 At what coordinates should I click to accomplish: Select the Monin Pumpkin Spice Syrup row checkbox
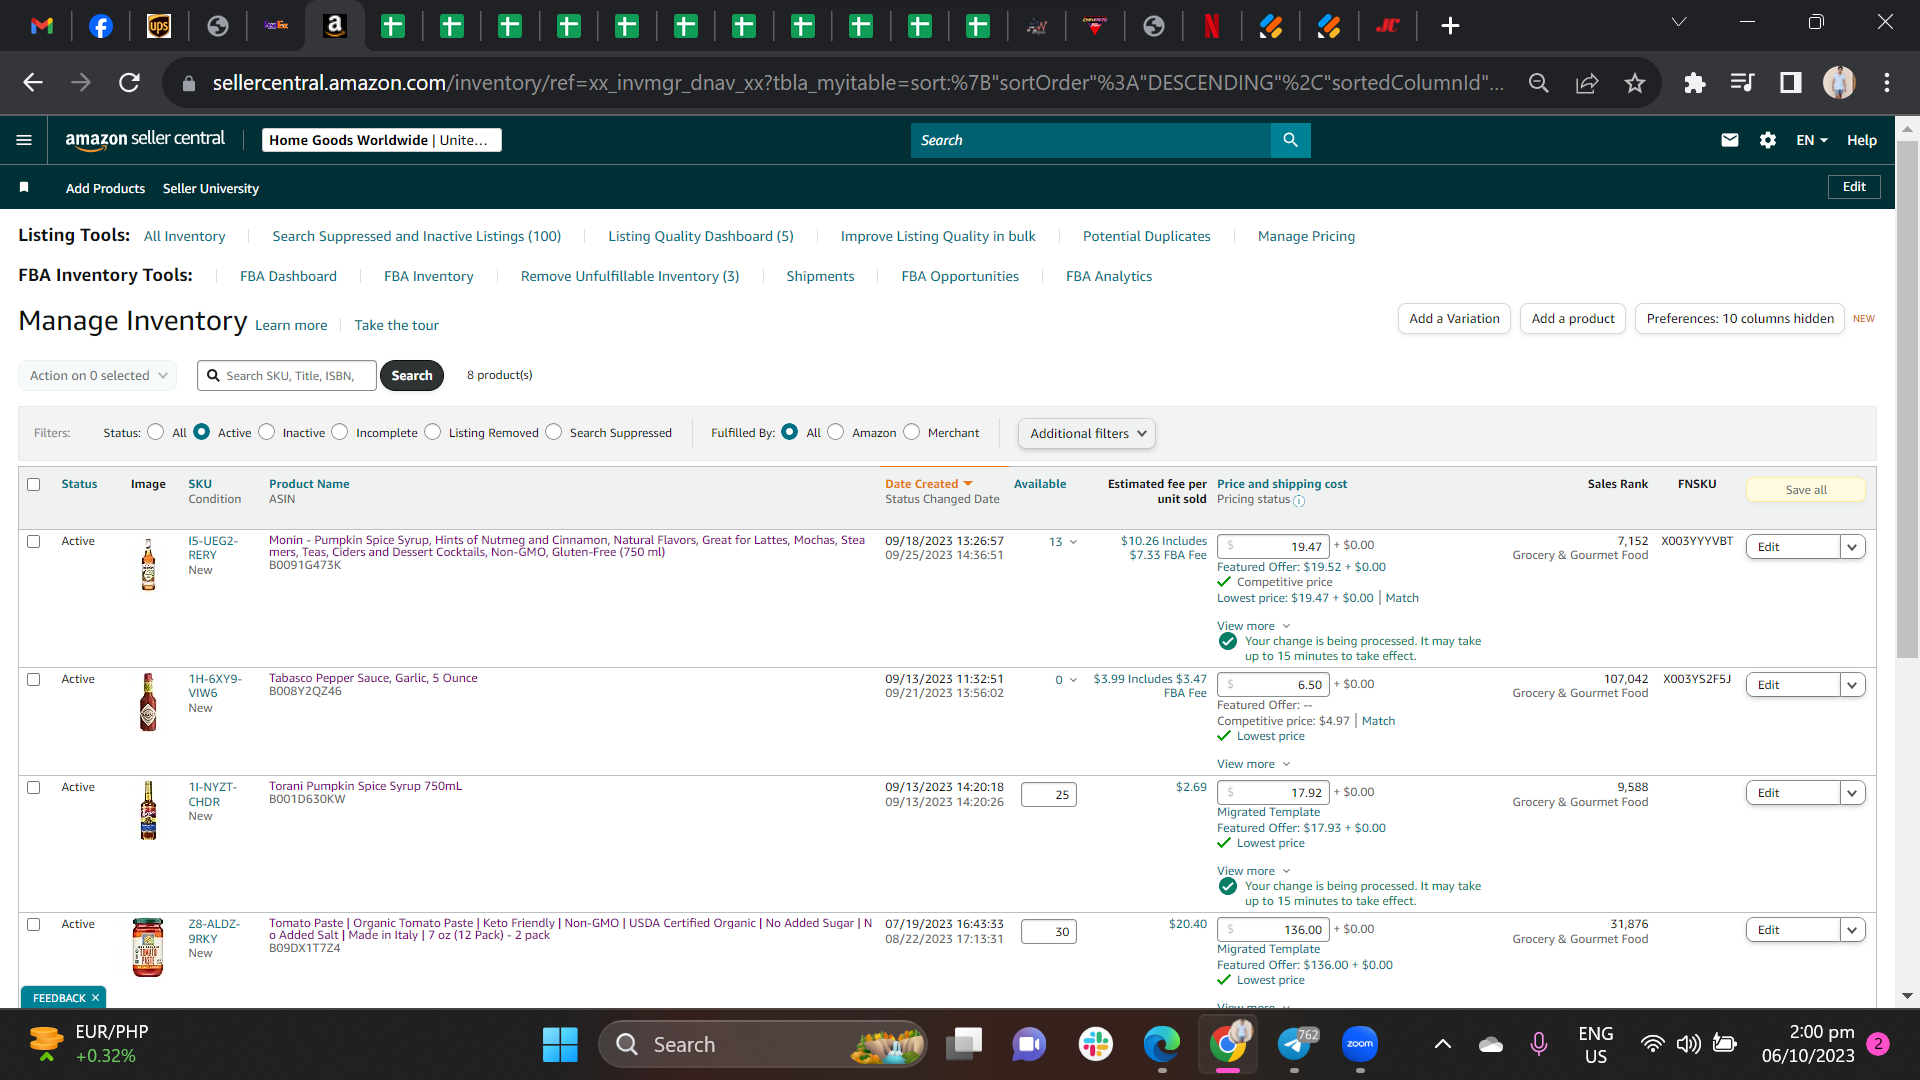pos(34,542)
